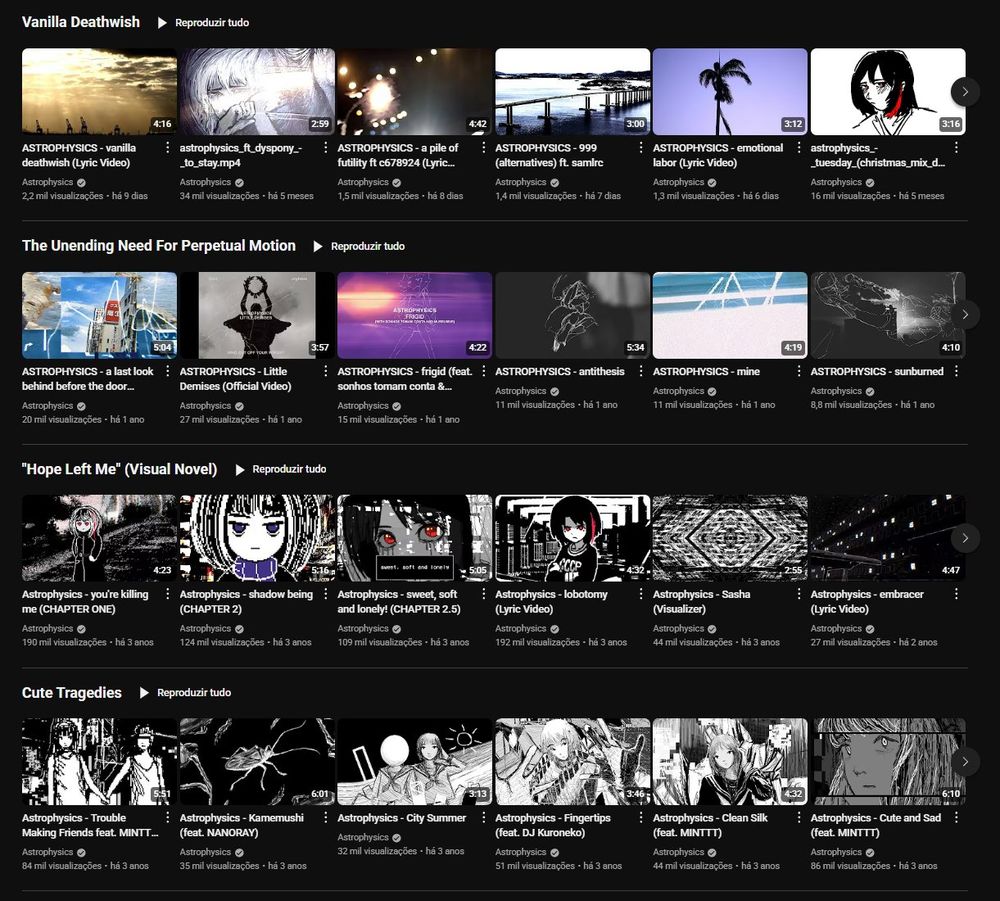Open options menu for astrophysics_ft_dyspony to_stay.mp4
Image resolution: width=1000 pixels, height=901 pixels.
(x=325, y=148)
